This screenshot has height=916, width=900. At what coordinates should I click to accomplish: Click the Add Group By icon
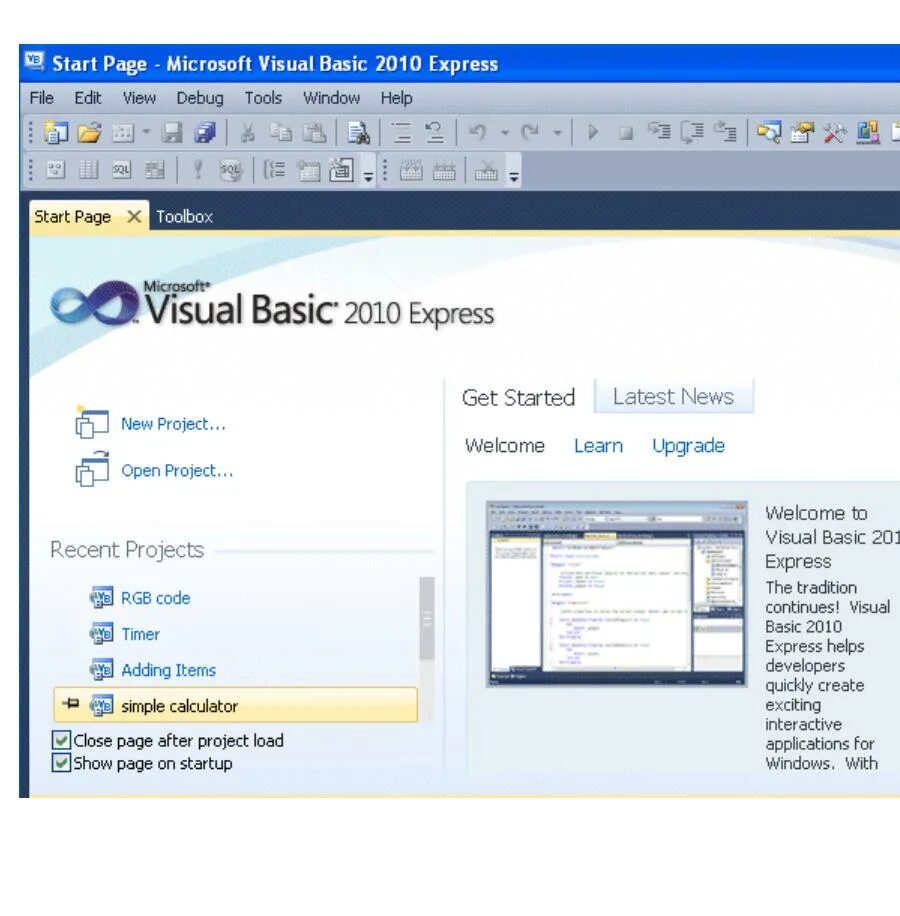(x=274, y=171)
